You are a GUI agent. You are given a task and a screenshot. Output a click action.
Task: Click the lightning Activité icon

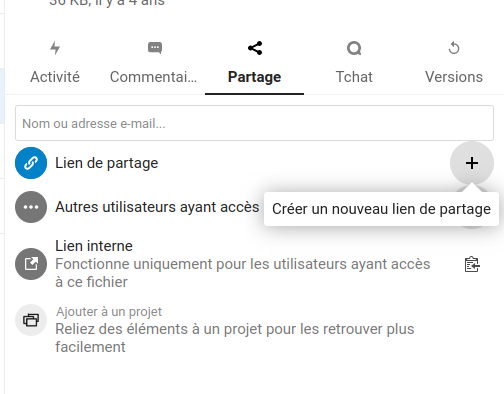coord(55,48)
